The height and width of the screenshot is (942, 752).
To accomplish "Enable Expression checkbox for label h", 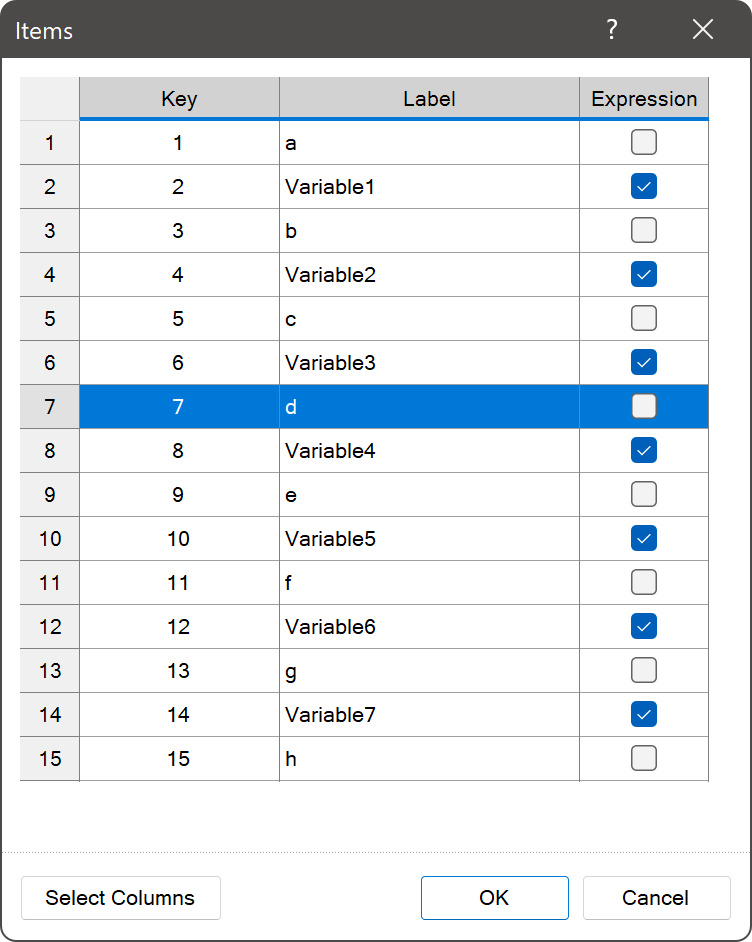I will [x=643, y=758].
